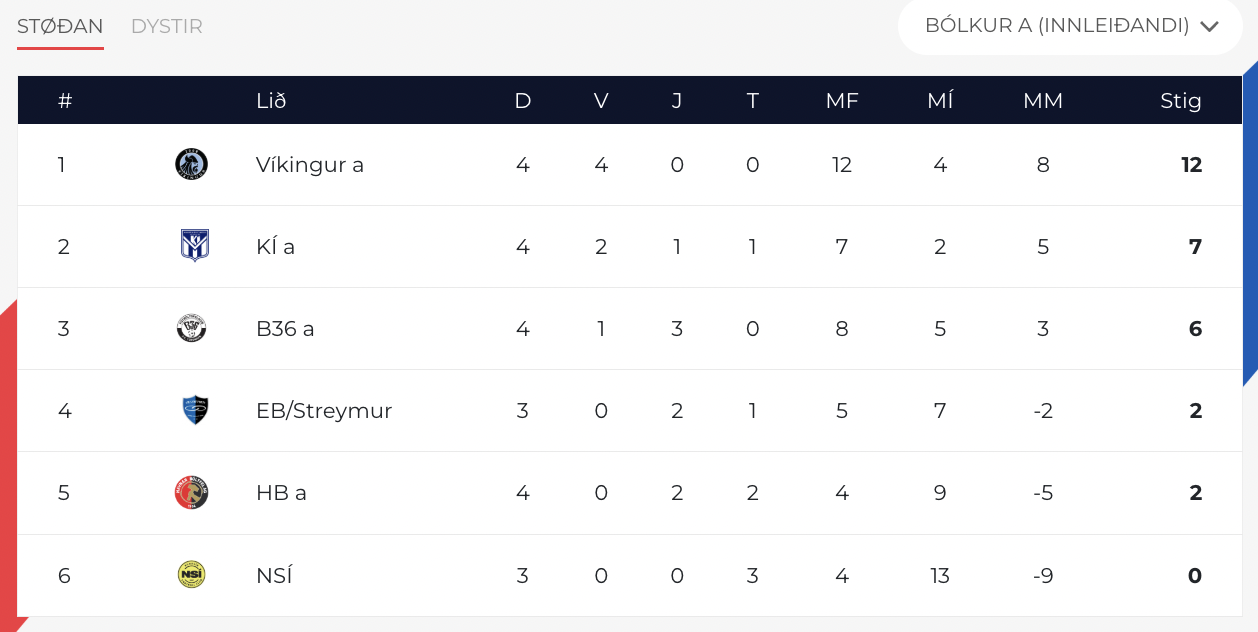This screenshot has width=1258, height=632.
Task: Click the EB/Streymur team name
Action: [x=324, y=411]
